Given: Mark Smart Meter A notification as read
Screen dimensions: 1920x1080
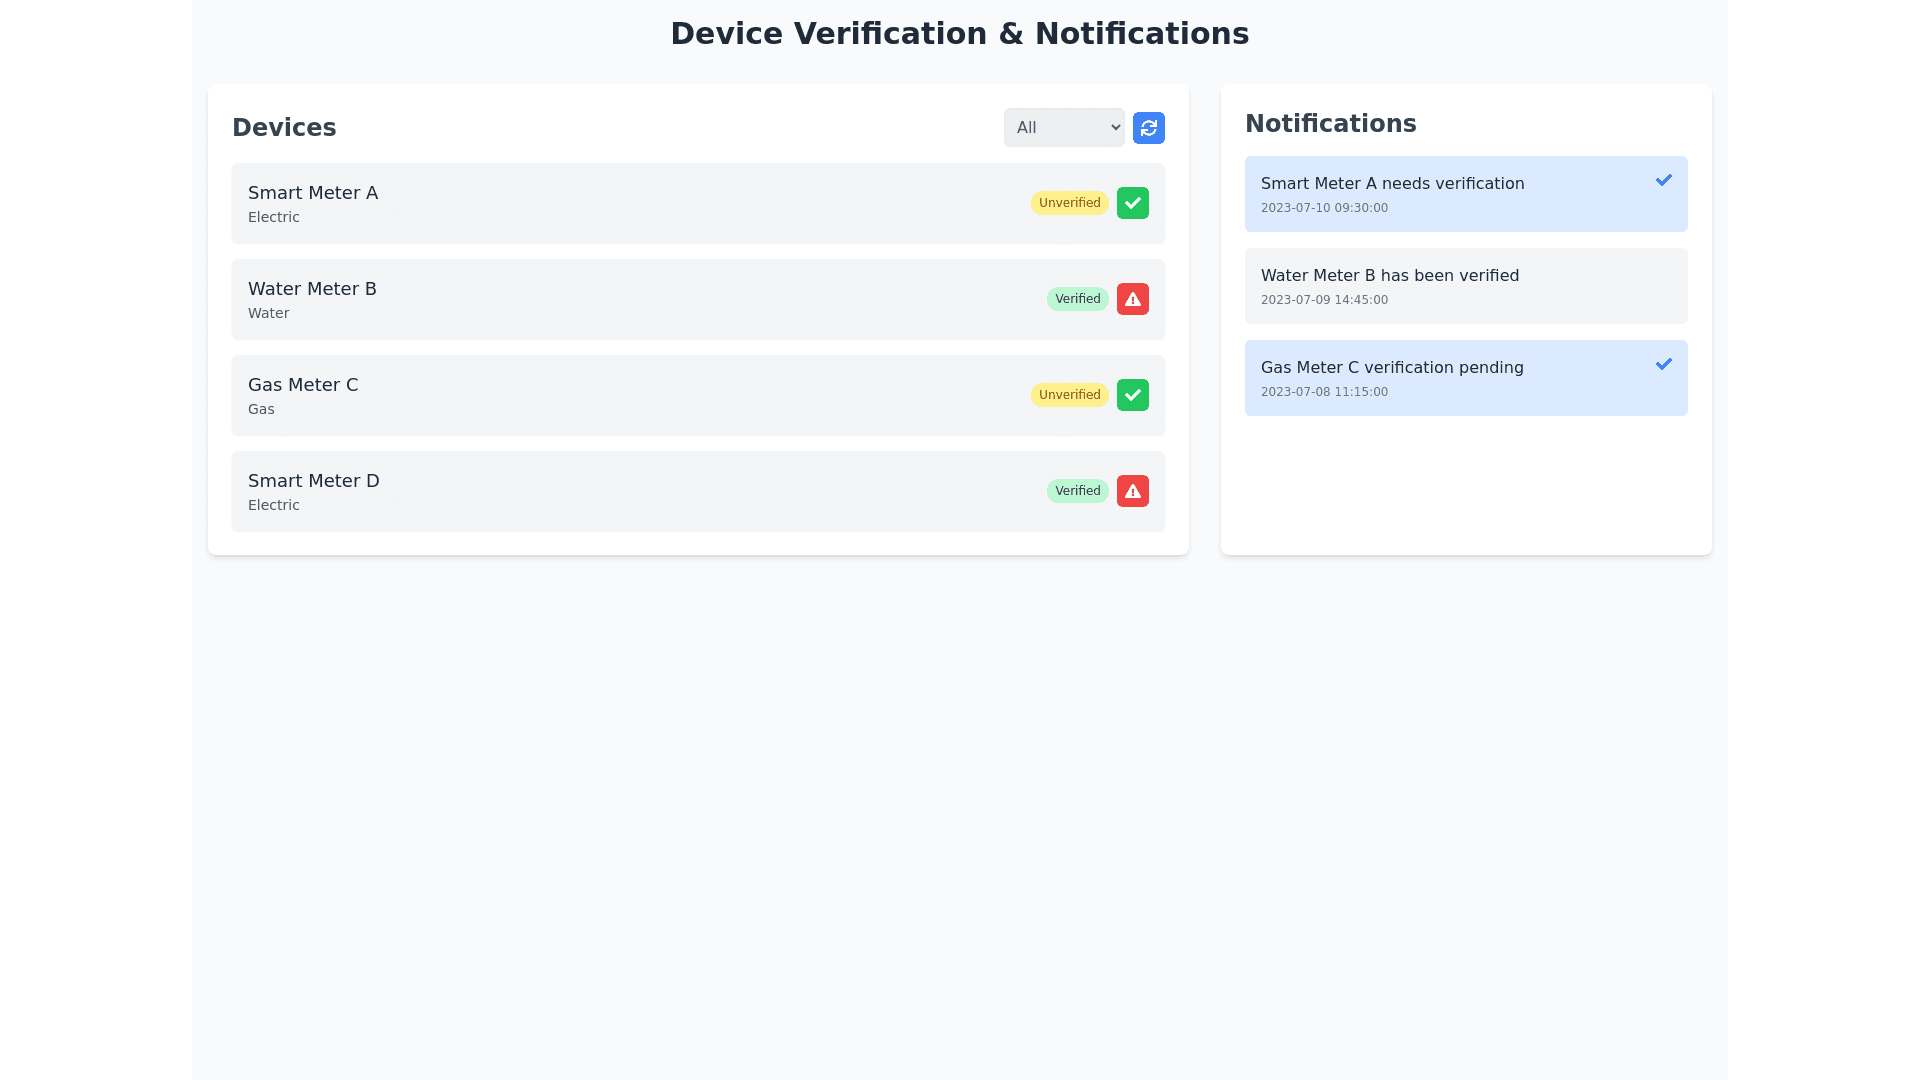Looking at the screenshot, I should coord(1663,180).
